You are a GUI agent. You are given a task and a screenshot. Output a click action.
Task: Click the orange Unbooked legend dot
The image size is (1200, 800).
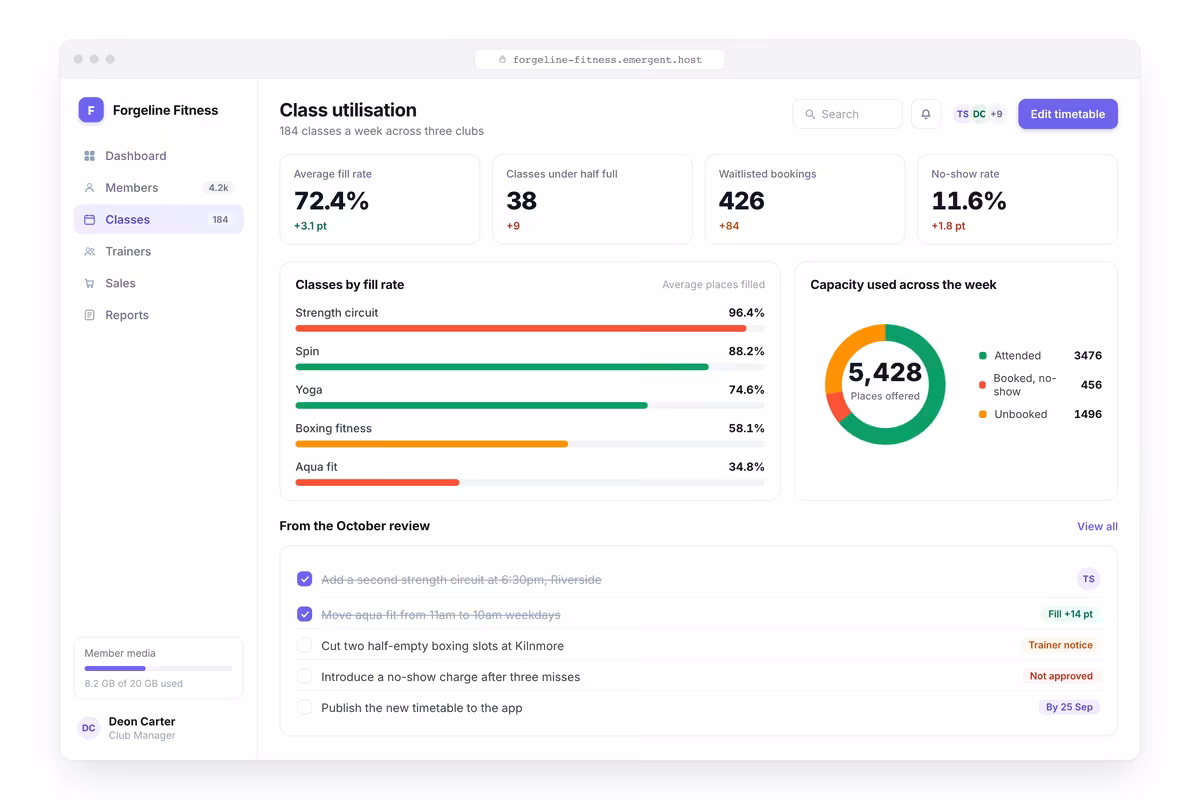tap(983, 414)
